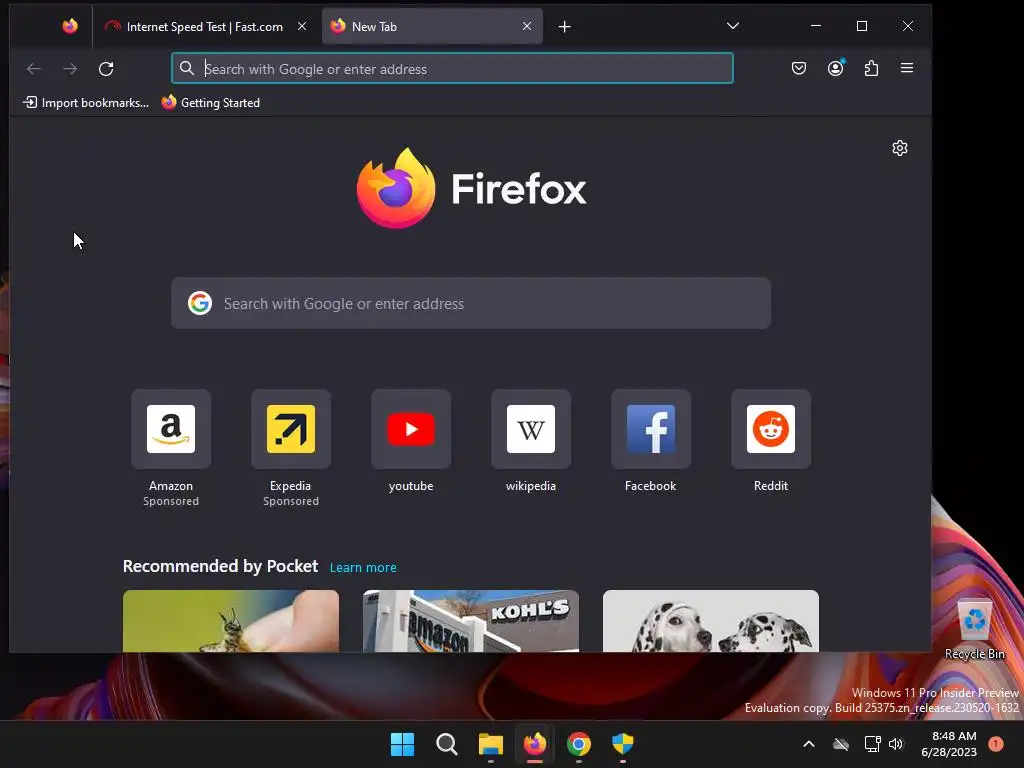This screenshot has width=1024, height=768.
Task: Go forward one page
Action: [x=70, y=69]
